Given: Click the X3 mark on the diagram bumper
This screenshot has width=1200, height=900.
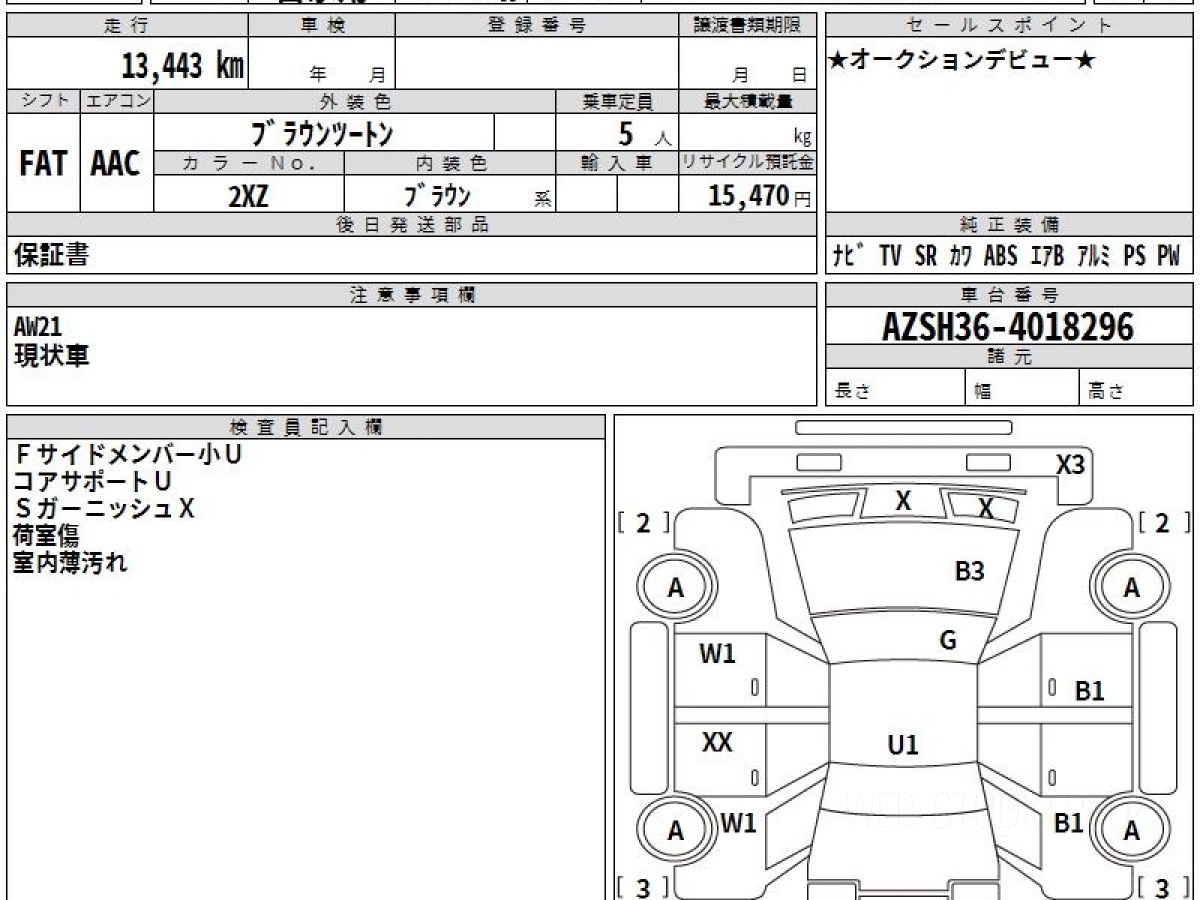Looking at the screenshot, I should (1070, 464).
